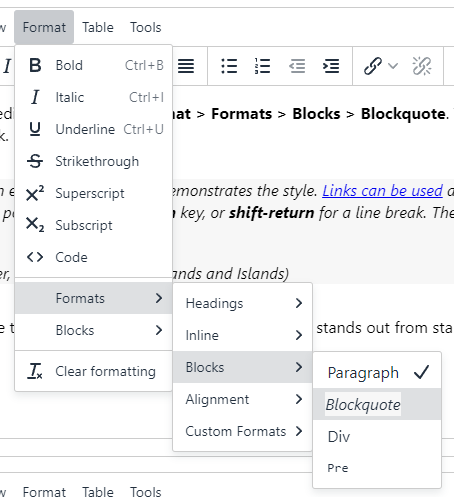The width and height of the screenshot is (454, 497).
Task: Click the insert link chain icon
Action: (x=373, y=66)
